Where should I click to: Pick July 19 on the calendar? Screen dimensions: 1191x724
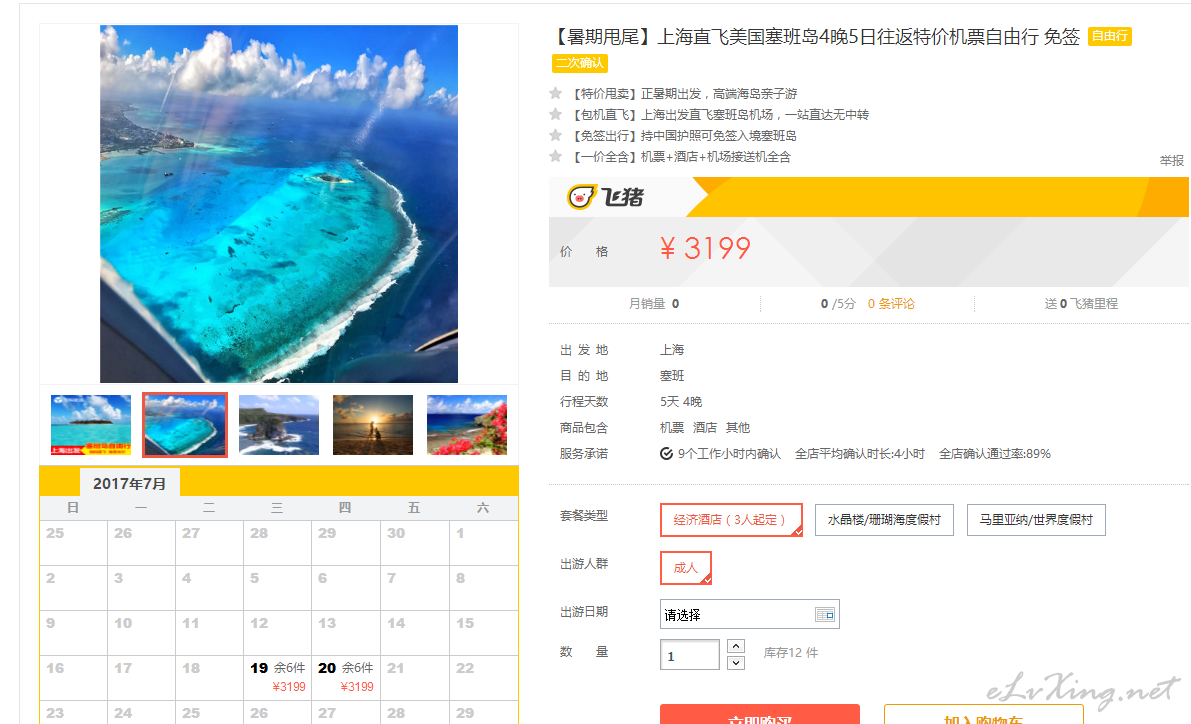[278, 677]
